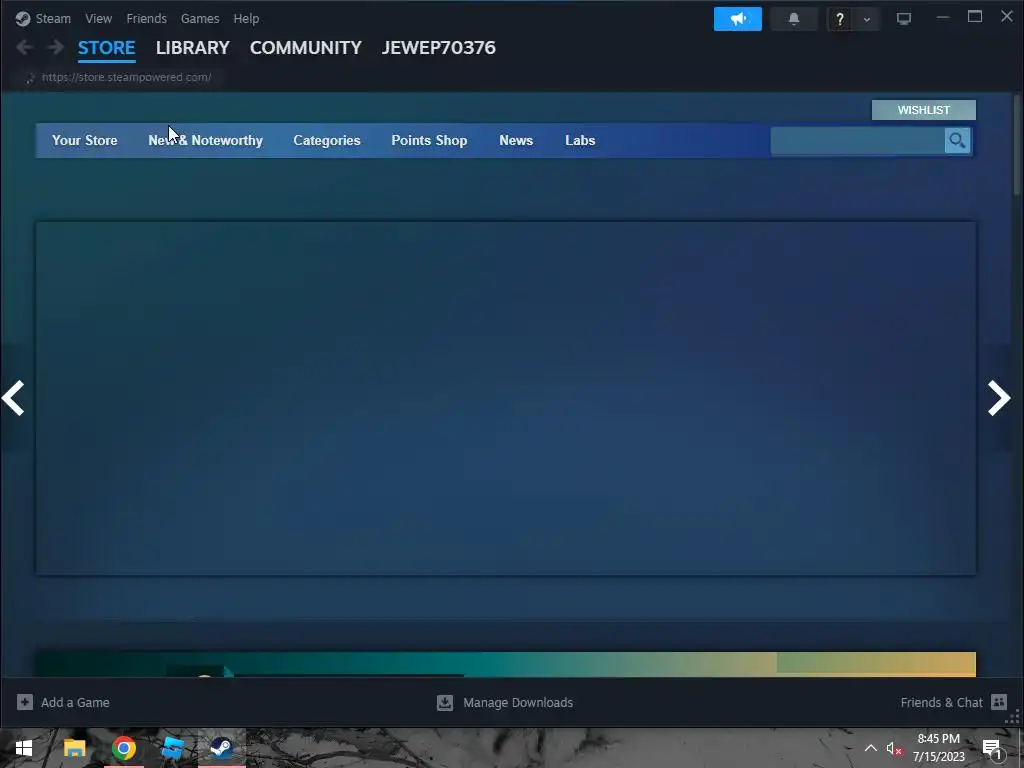Screen dimensions: 1024x768
Task: Click the Steam taskbar icon
Action: click(221, 748)
